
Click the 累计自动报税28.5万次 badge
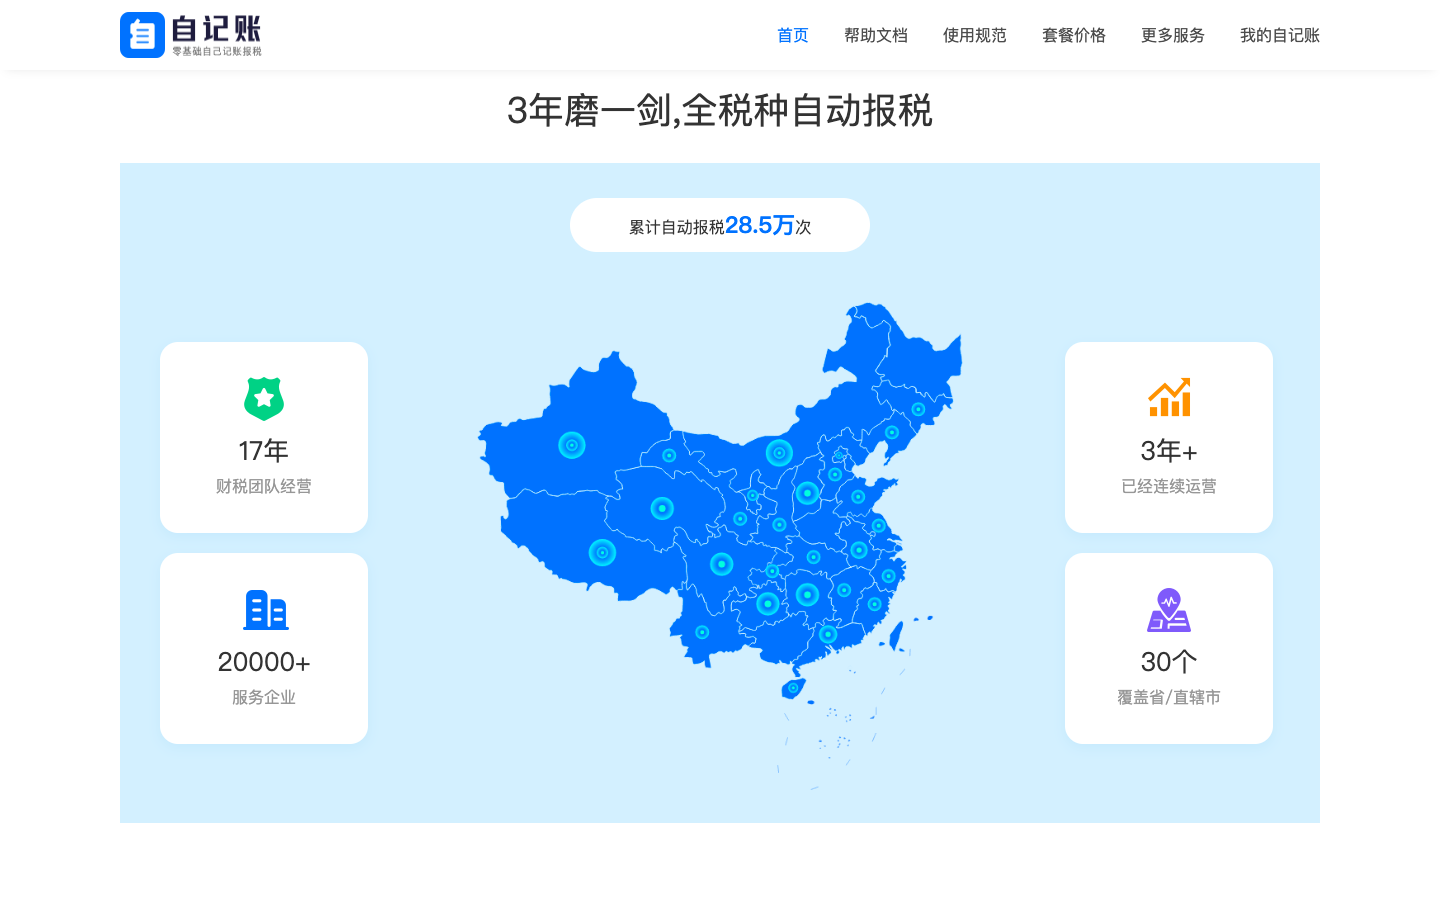point(719,225)
